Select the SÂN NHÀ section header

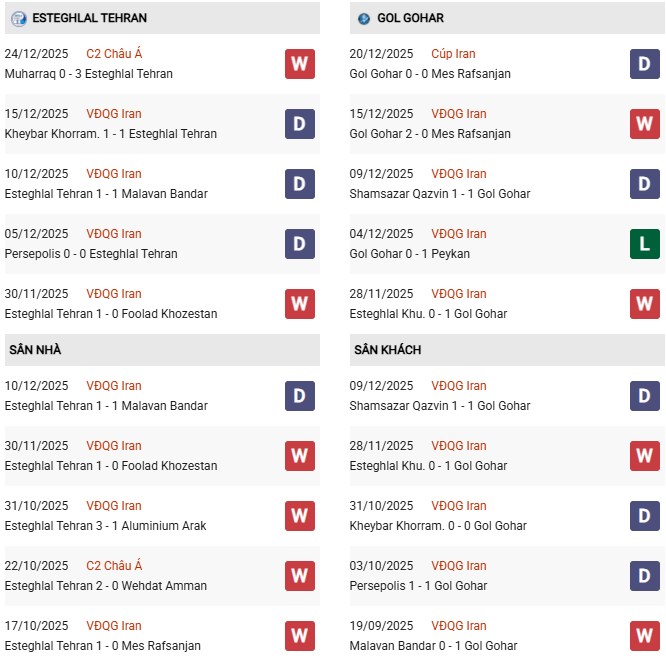pos(36,350)
